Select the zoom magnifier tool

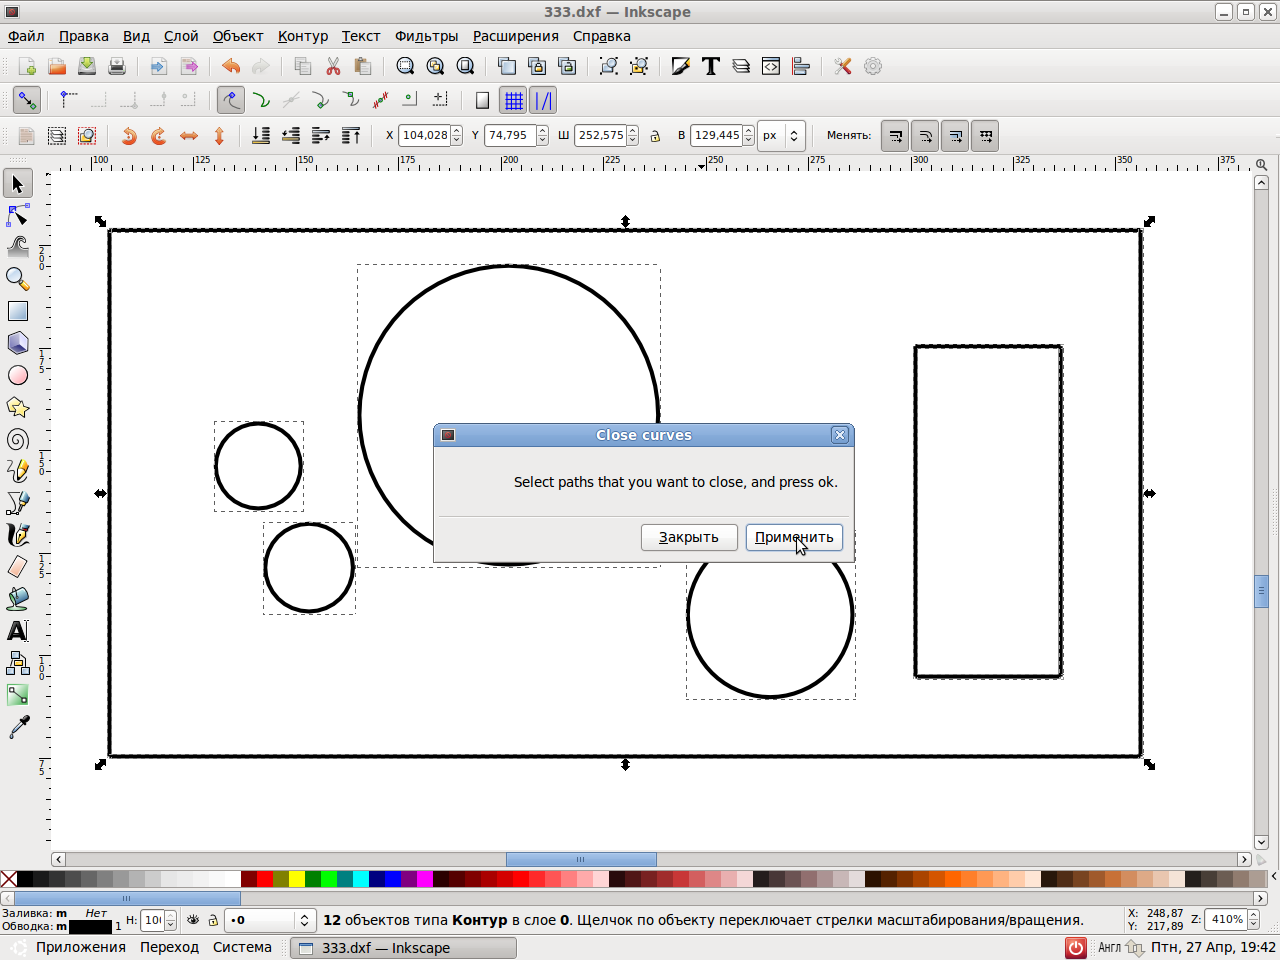[18, 279]
